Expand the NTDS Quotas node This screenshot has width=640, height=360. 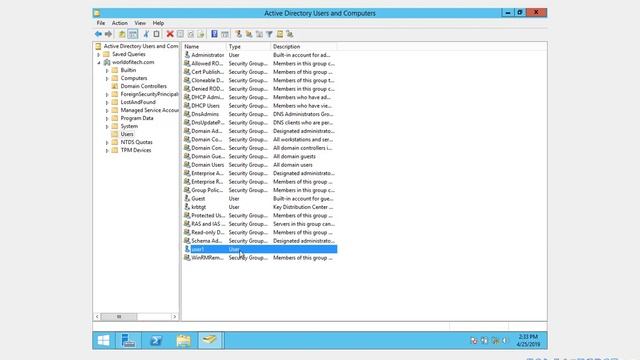(107, 142)
